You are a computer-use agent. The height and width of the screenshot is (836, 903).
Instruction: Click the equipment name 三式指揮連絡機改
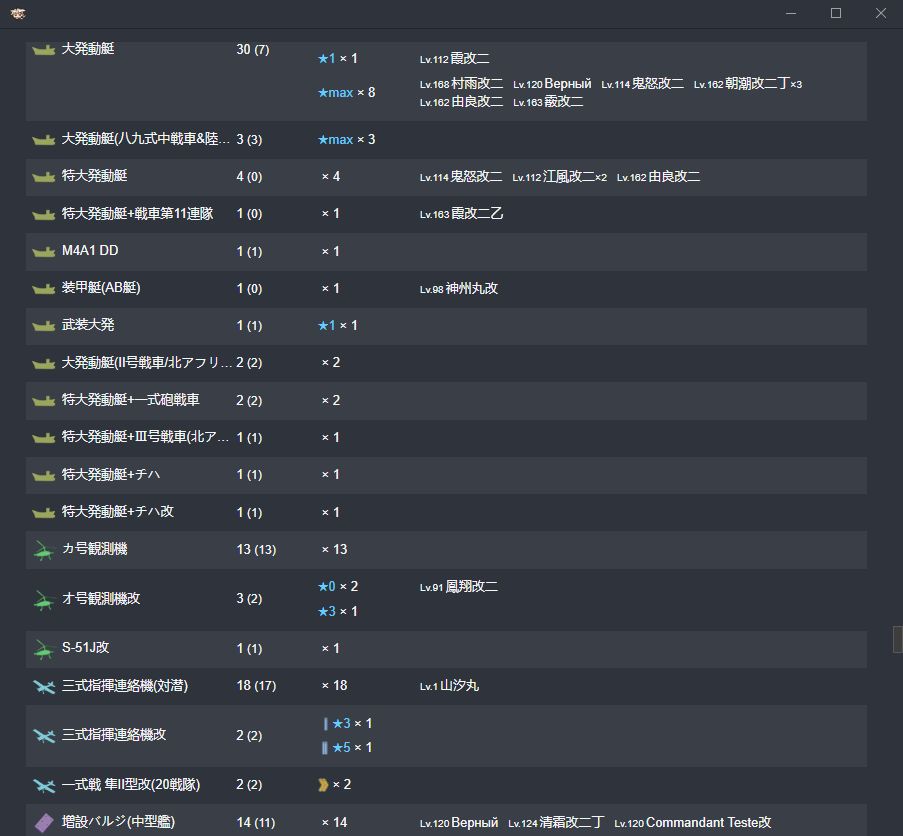pos(113,735)
